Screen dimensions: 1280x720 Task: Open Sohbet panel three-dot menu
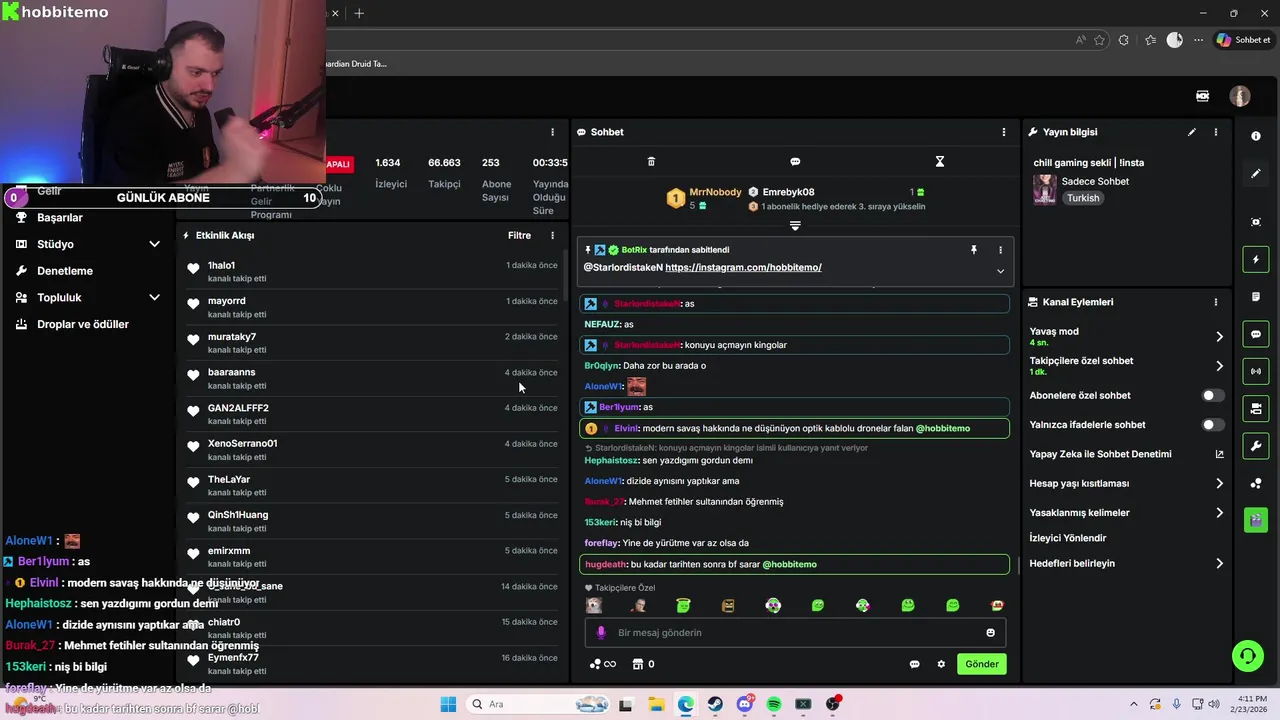(1004, 132)
